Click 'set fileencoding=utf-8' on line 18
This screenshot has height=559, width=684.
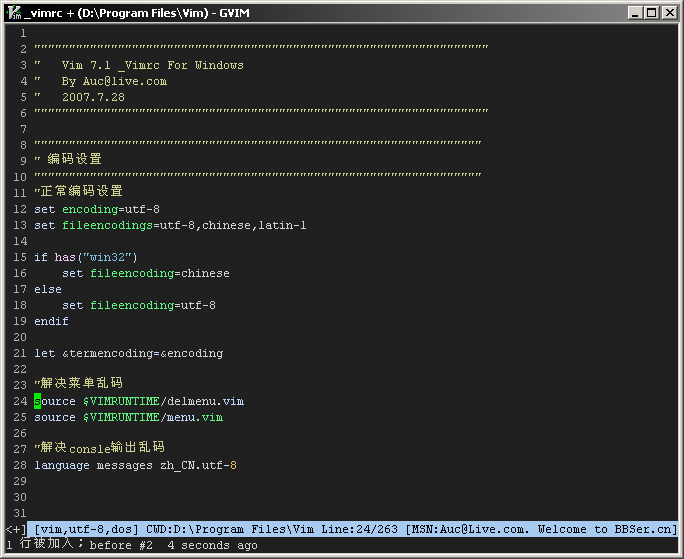139,305
